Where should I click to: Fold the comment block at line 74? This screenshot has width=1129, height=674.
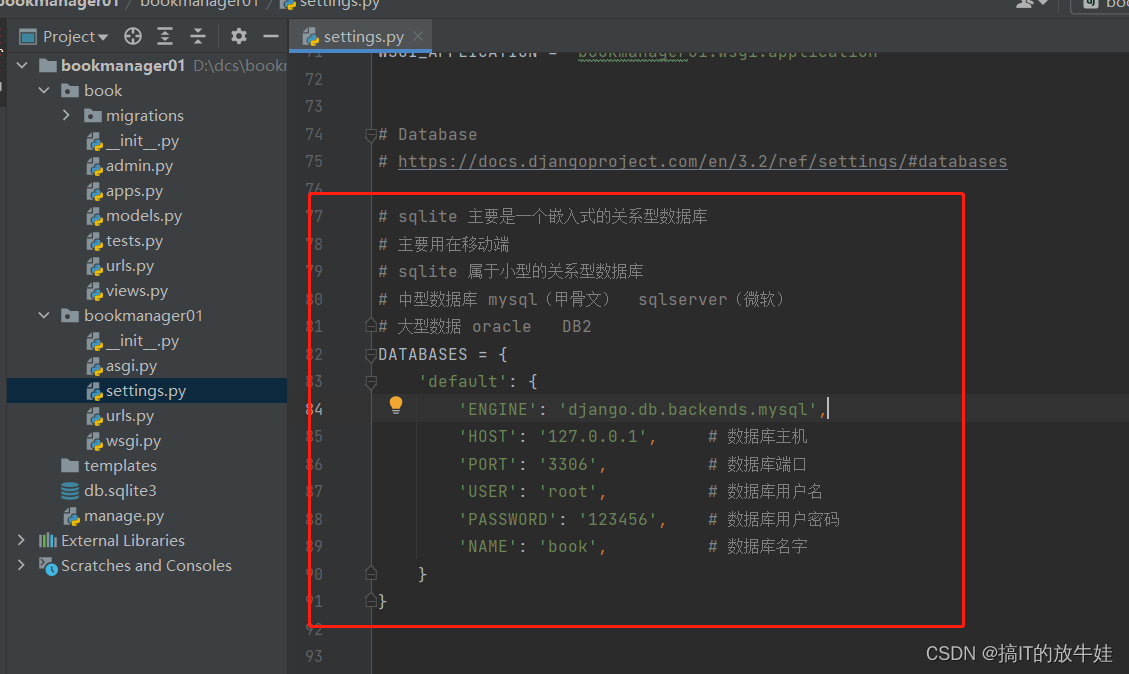point(371,134)
